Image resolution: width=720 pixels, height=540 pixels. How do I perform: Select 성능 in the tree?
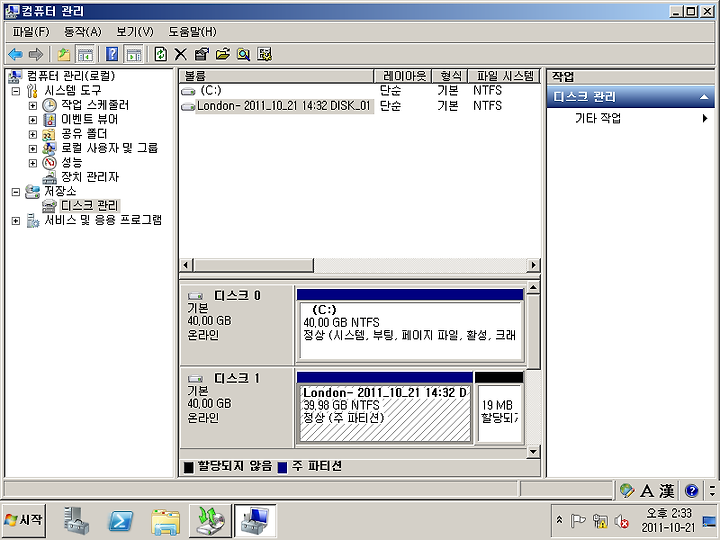point(72,163)
